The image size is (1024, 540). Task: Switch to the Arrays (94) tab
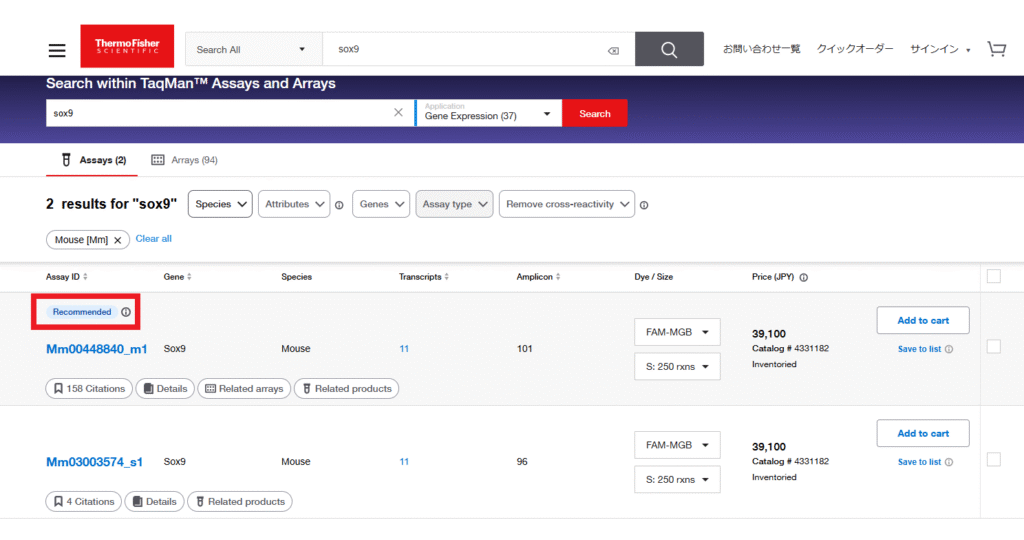click(x=184, y=160)
